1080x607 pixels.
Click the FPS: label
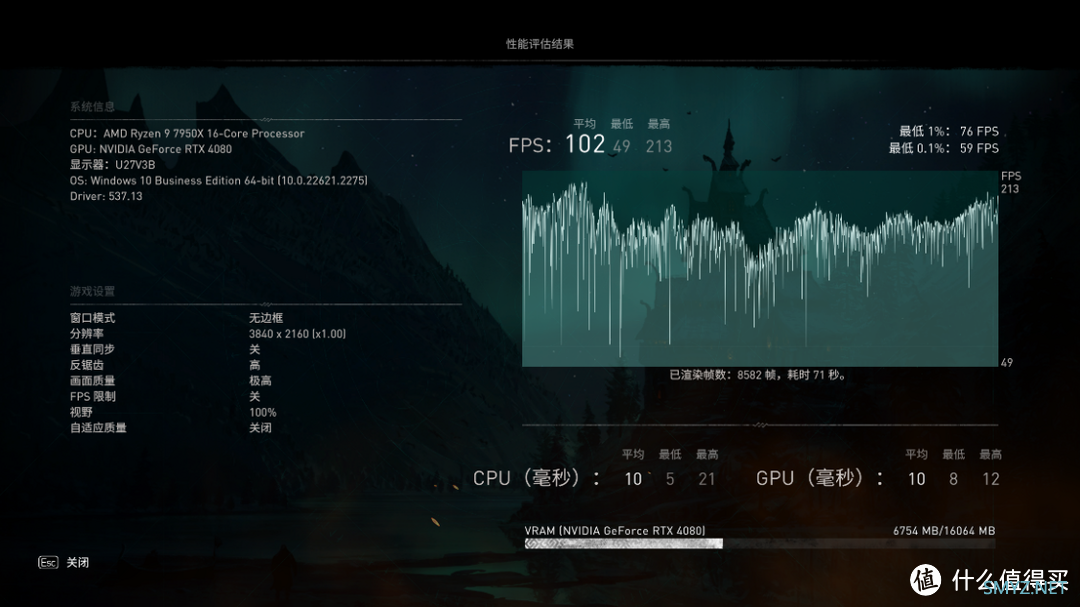(x=530, y=145)
